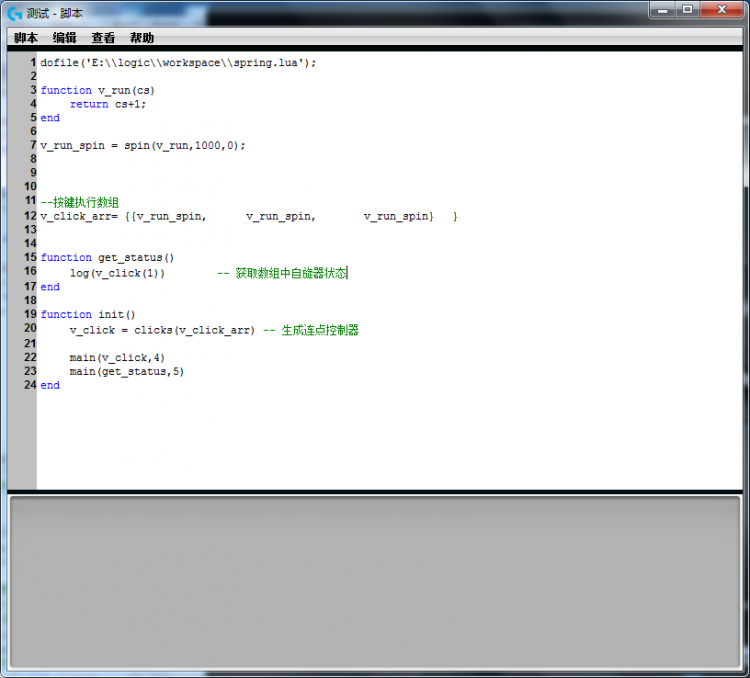Click the green comment --按键执行数组
This screenshot has width=750, height=678.
pyautogui.click(x=80, y=202)
